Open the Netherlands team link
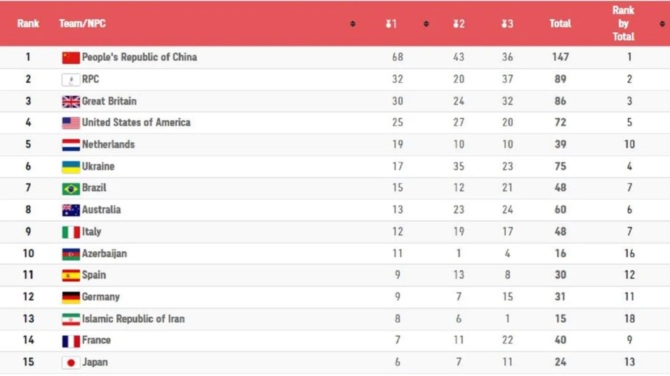This screenshot has height=376, width=670. [x=108, y=144]
